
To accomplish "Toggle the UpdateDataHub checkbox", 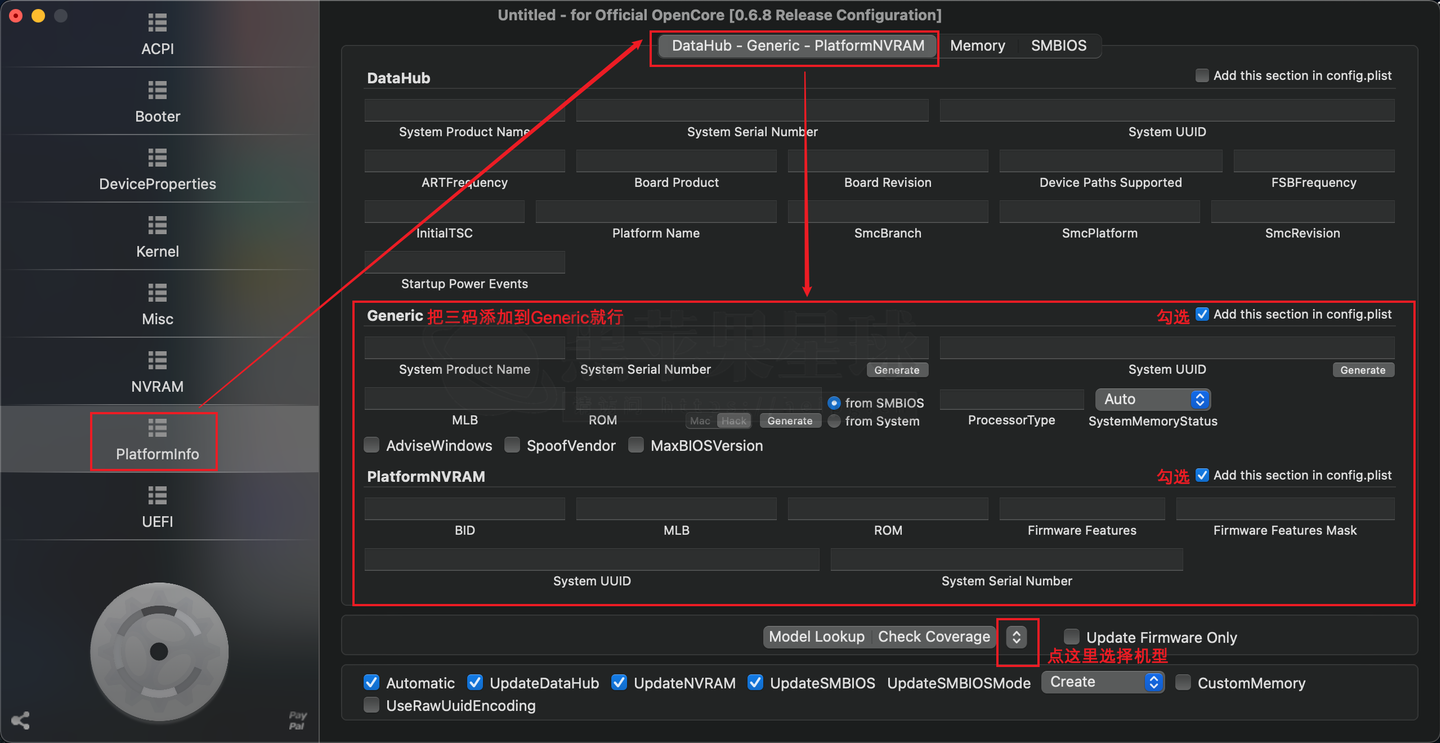I will tap(475, 683).
